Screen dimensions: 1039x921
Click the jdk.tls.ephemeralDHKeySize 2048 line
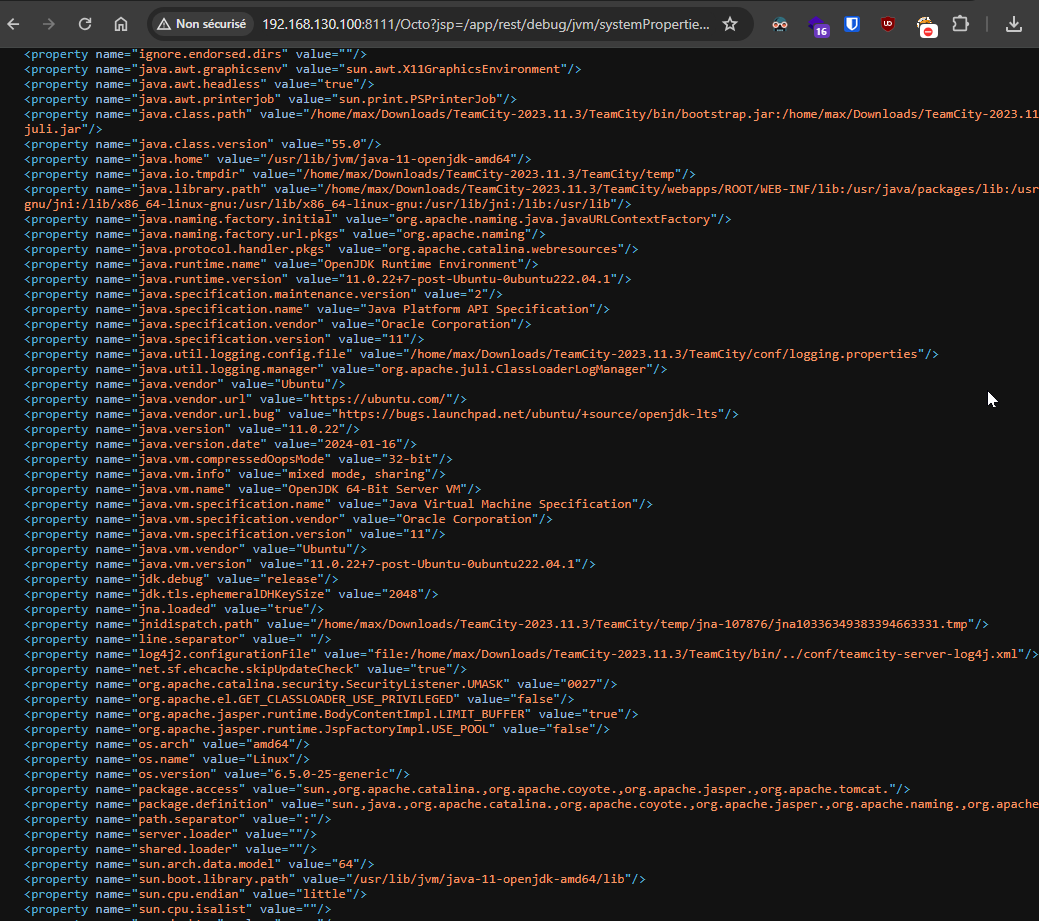[x=231, y=594]
